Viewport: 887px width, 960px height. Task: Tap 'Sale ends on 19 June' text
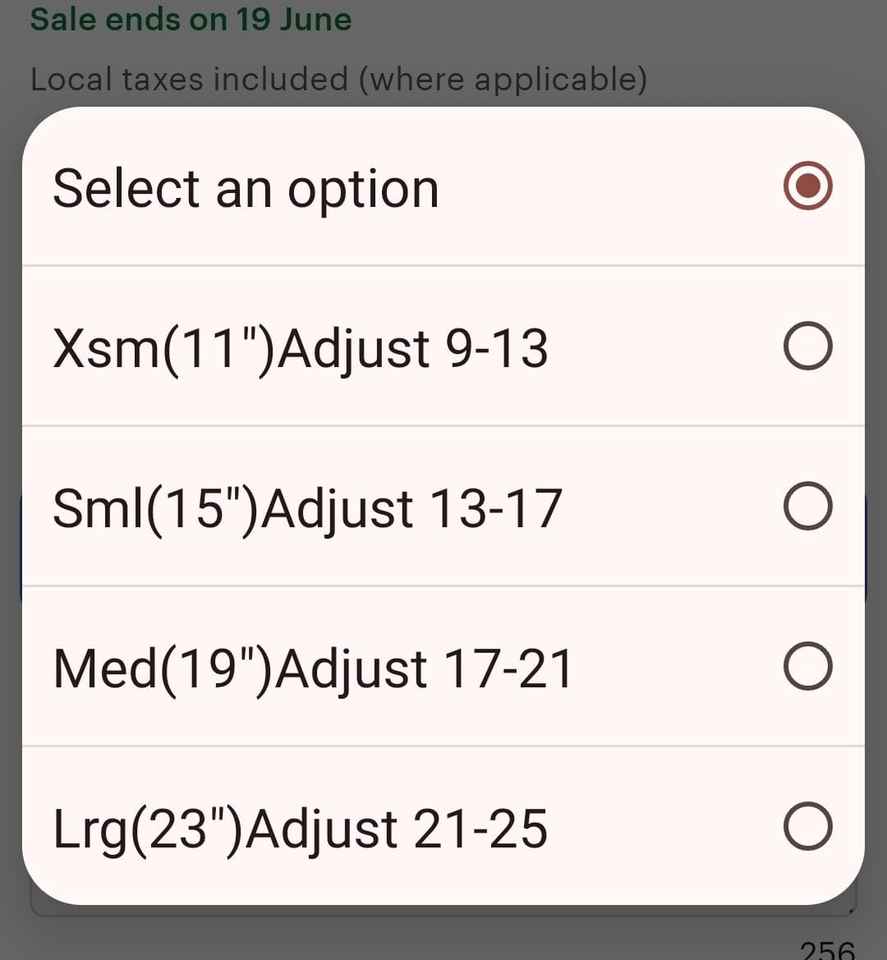click(x=191, y=19)
